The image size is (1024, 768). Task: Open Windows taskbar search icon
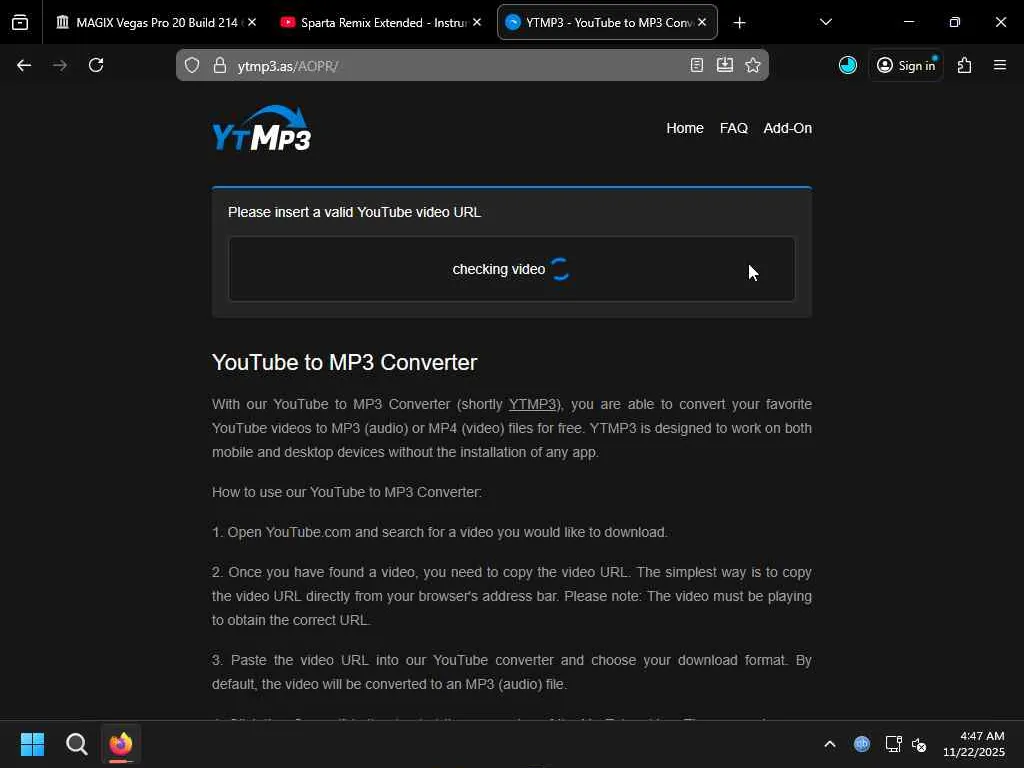coord(76,744)
